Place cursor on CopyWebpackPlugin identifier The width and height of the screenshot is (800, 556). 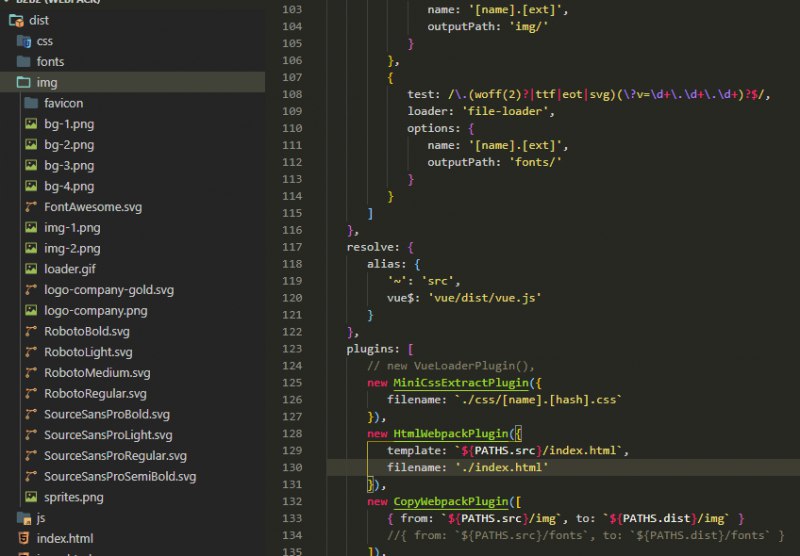pos(451,502)
